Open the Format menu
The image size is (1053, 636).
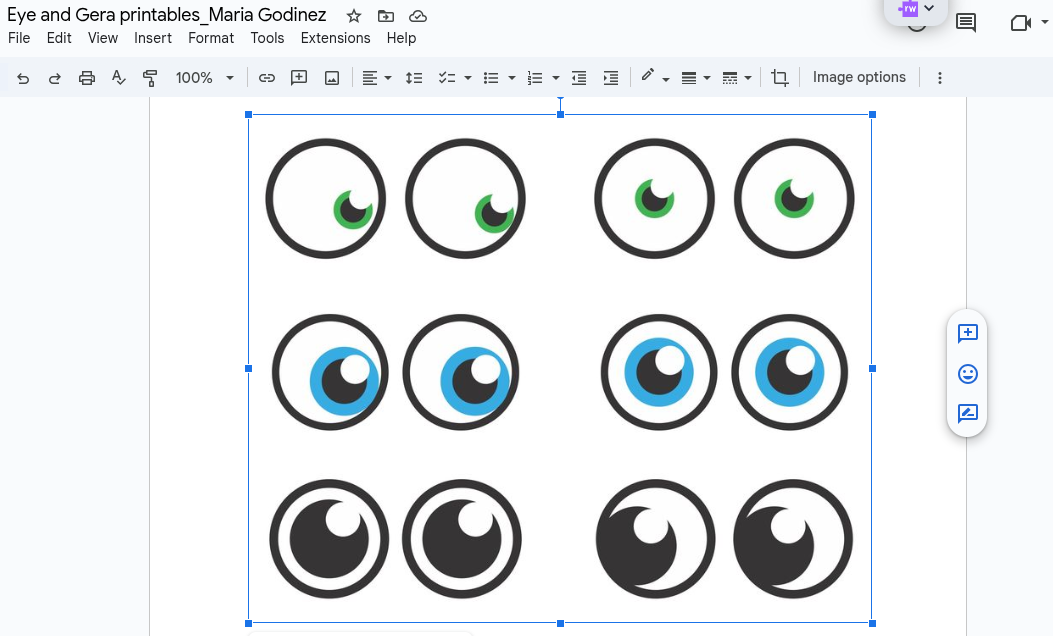[211, 38]
